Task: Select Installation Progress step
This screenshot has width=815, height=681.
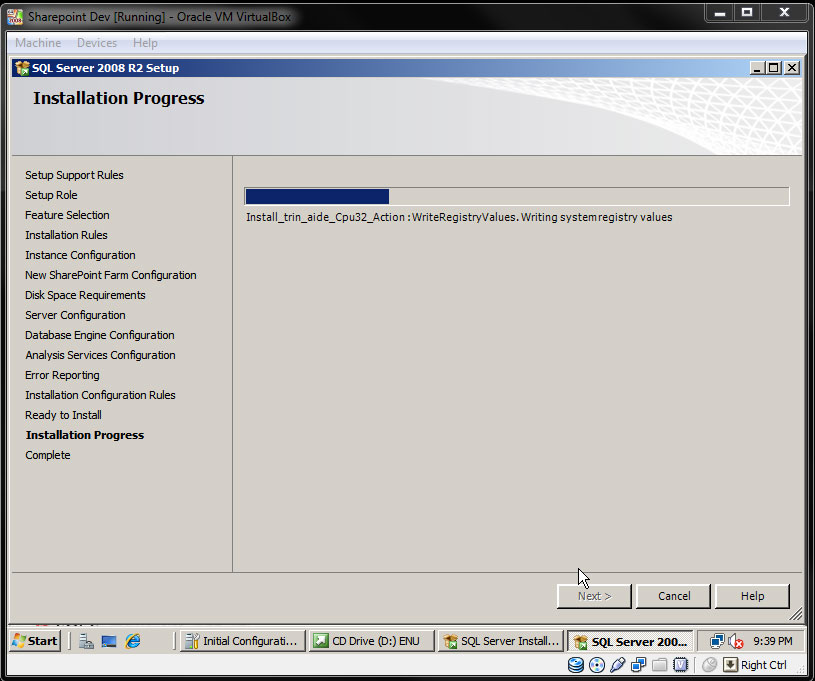Action: (x=85, y=435)
